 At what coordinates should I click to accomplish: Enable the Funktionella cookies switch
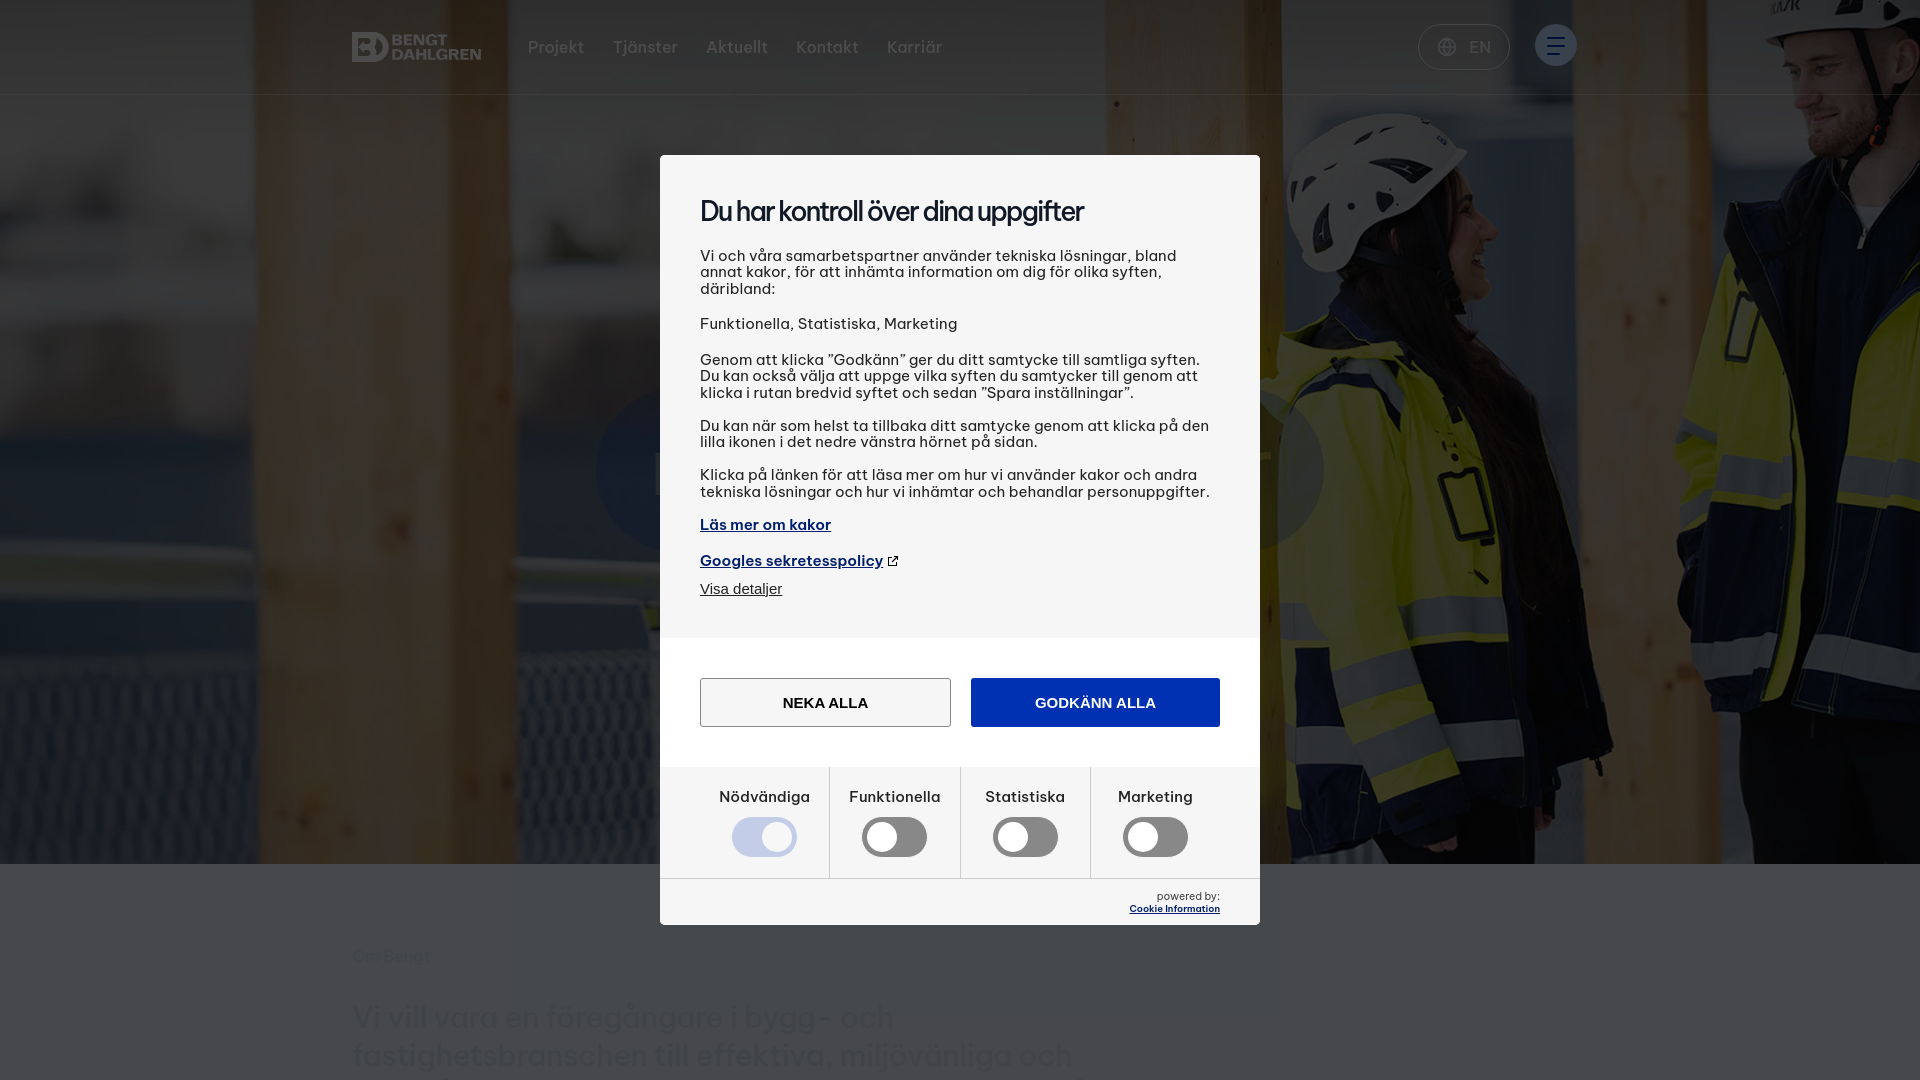(x=894, y=837)
